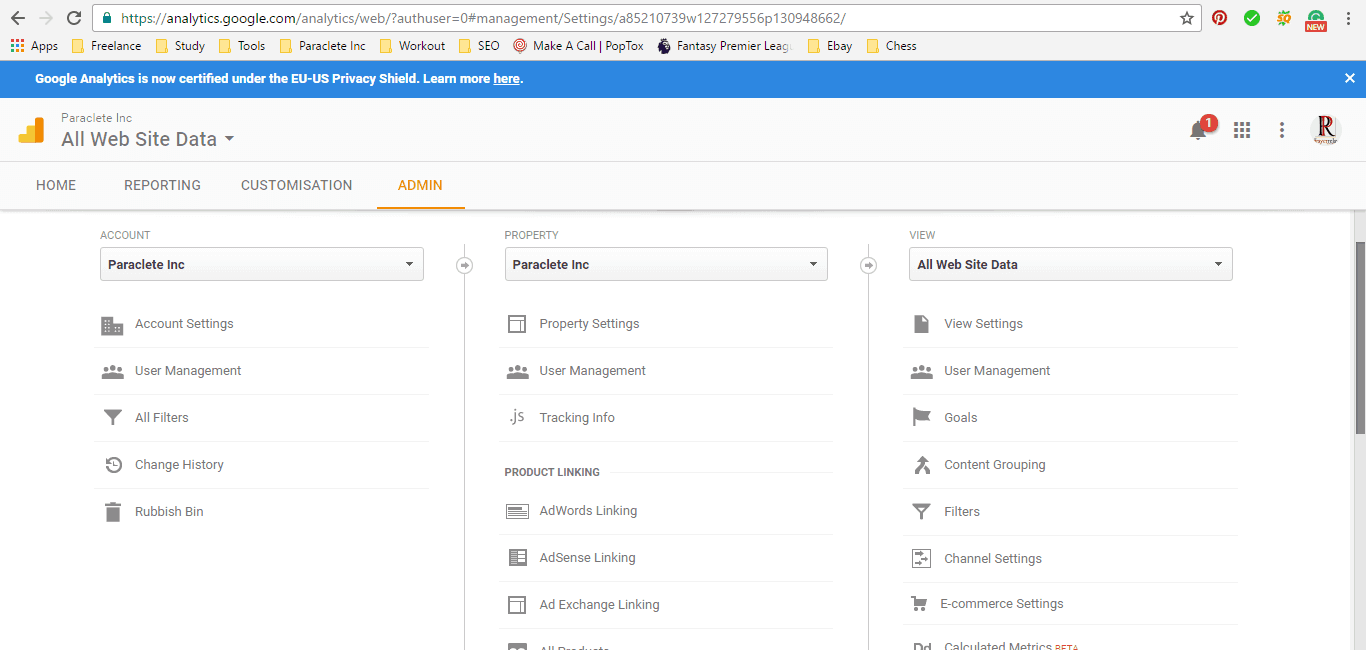
Task: Go back using browser back arrow
Action: tap(18, 18)
